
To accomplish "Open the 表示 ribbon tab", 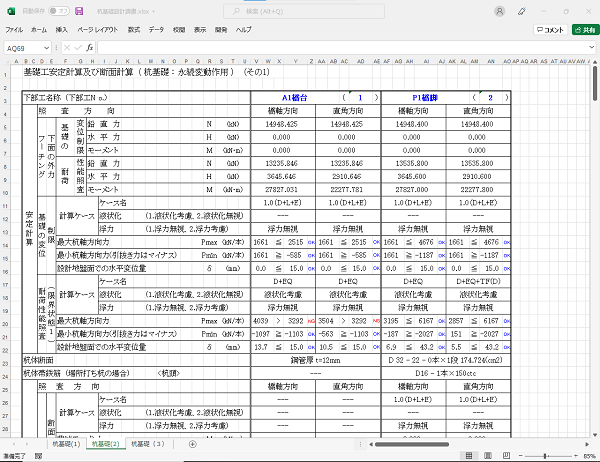I will 200,29.
